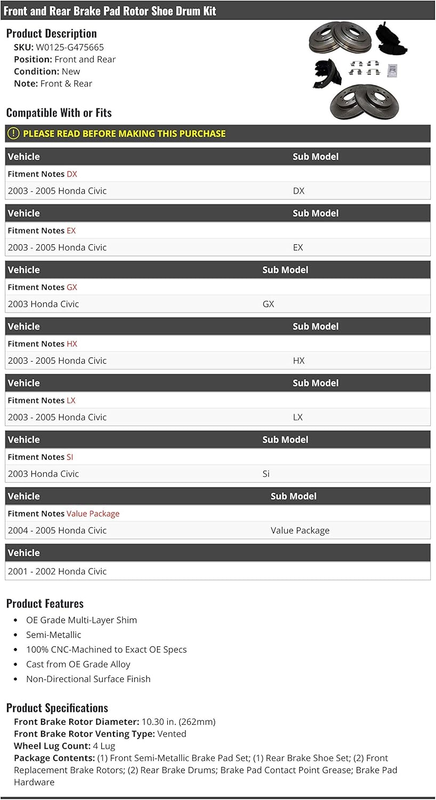This screenshot has height=800, width=436.
Task: Open the LX fitment notes link
Action: pos(71,401)
